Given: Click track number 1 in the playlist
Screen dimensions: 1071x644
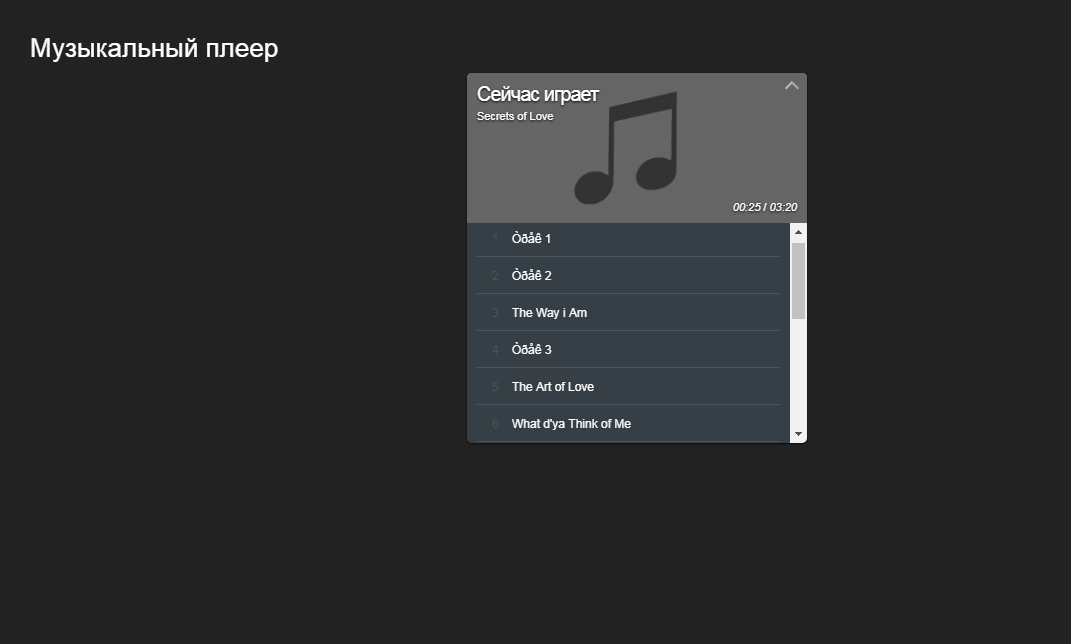Looking at the screenshot, I should pyautogui.click(x=495, y=239).
